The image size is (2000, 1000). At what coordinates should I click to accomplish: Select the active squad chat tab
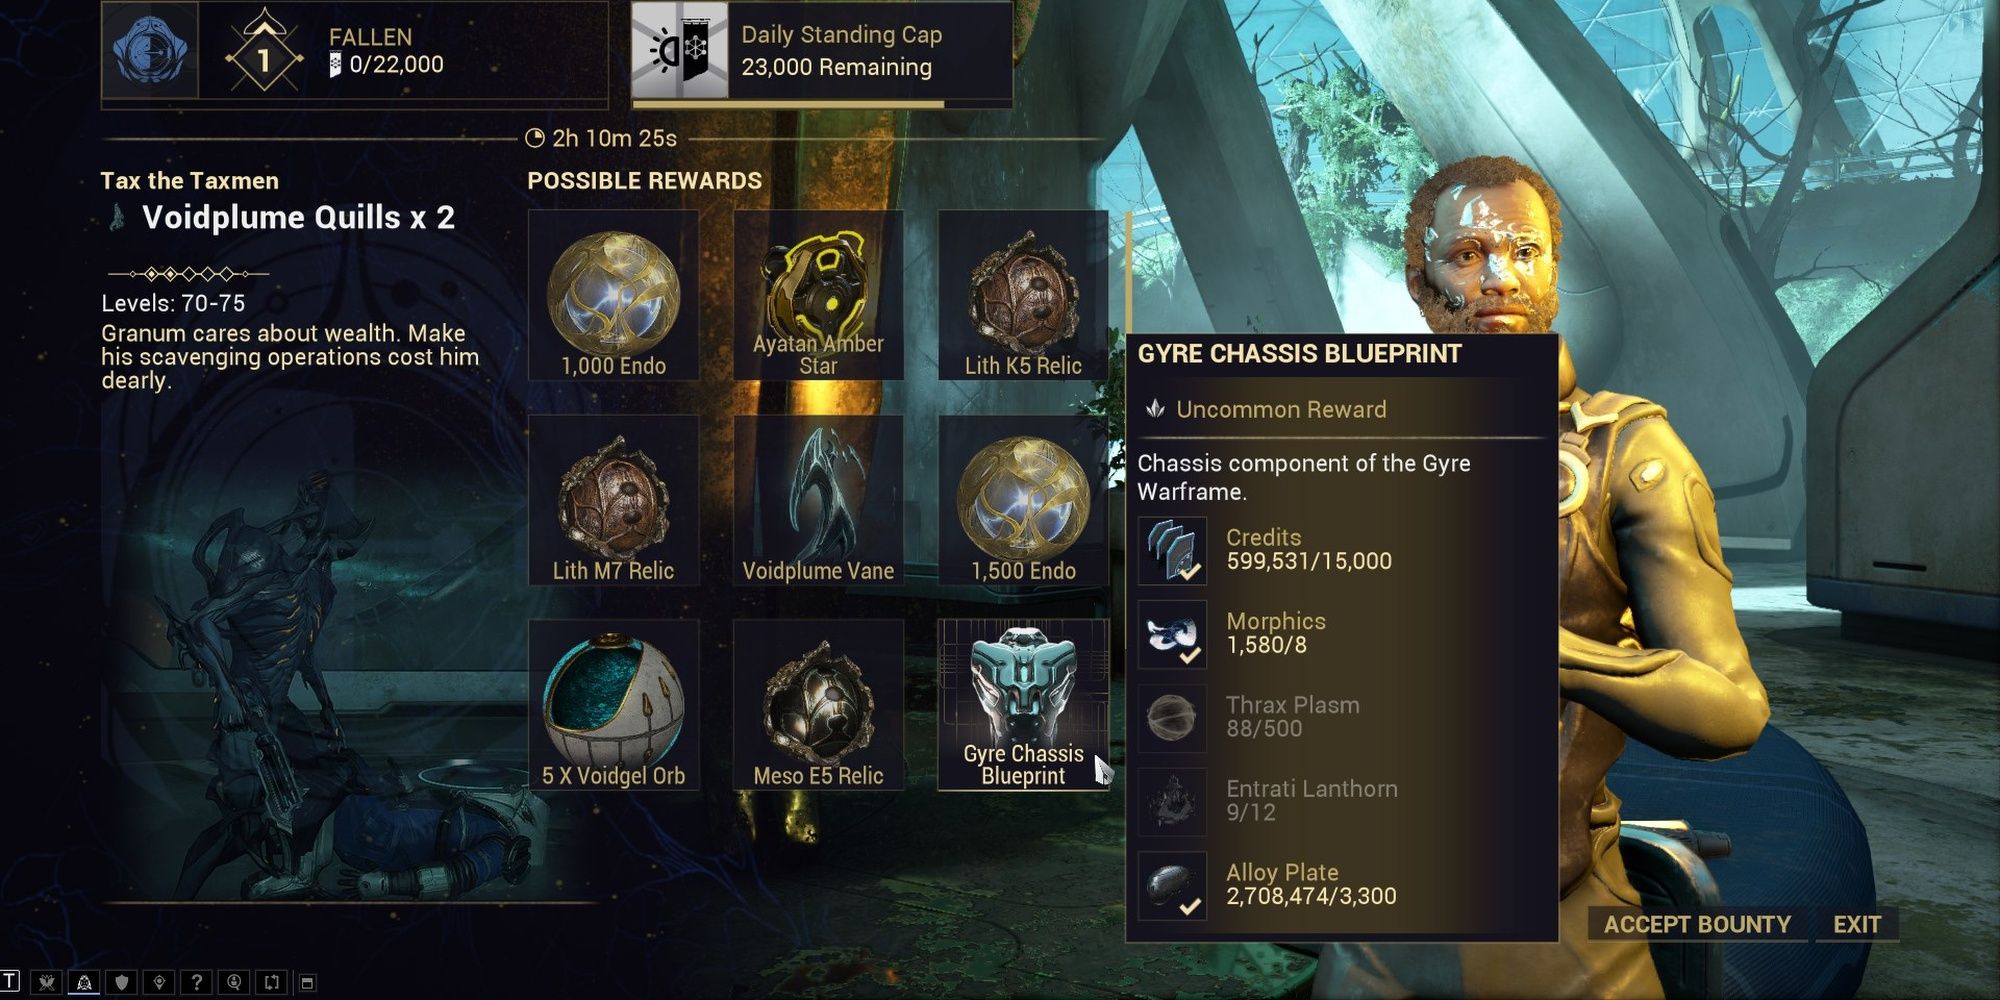coord(84,982)
